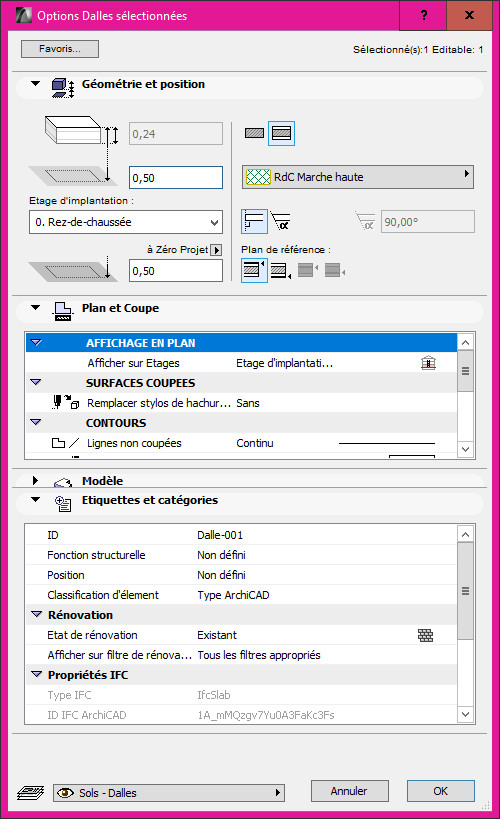Viewport: 500px width, 819px height.
Task: Click the Etiquettes list scrollbar thumb
Action: pyautogui.click(x=466, y=591)
